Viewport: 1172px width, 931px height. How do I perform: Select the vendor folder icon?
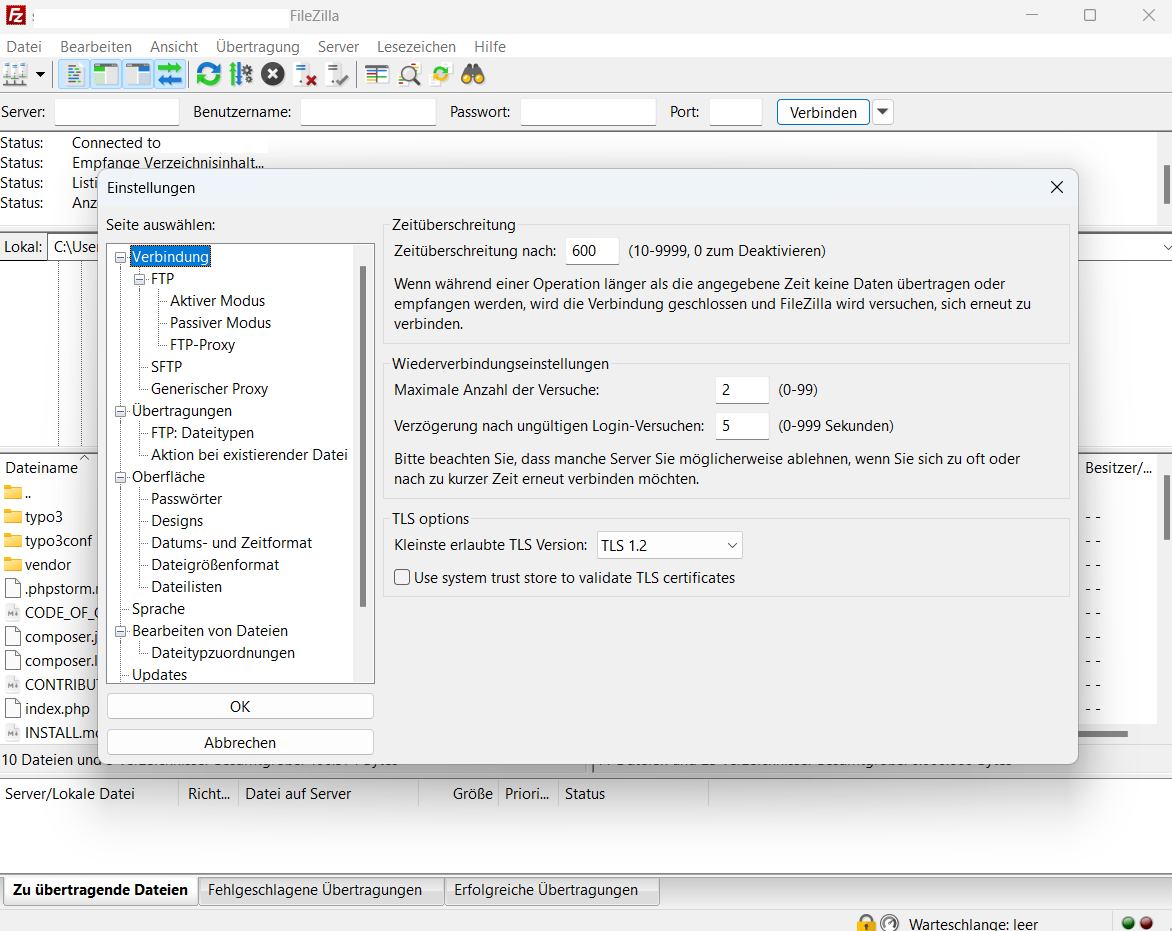(x=13, y=564)
